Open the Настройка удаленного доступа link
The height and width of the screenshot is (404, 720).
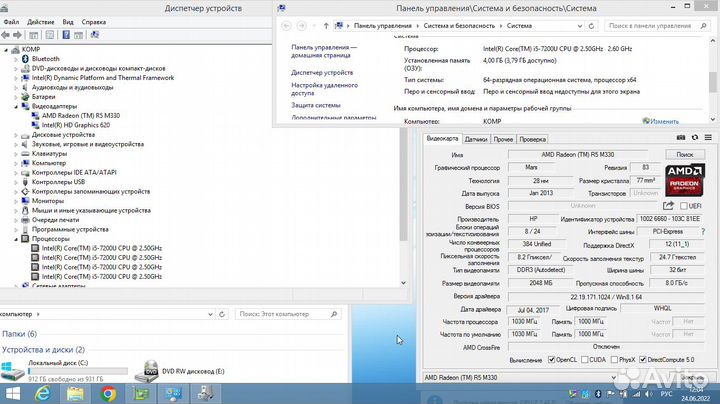[324, 89]
